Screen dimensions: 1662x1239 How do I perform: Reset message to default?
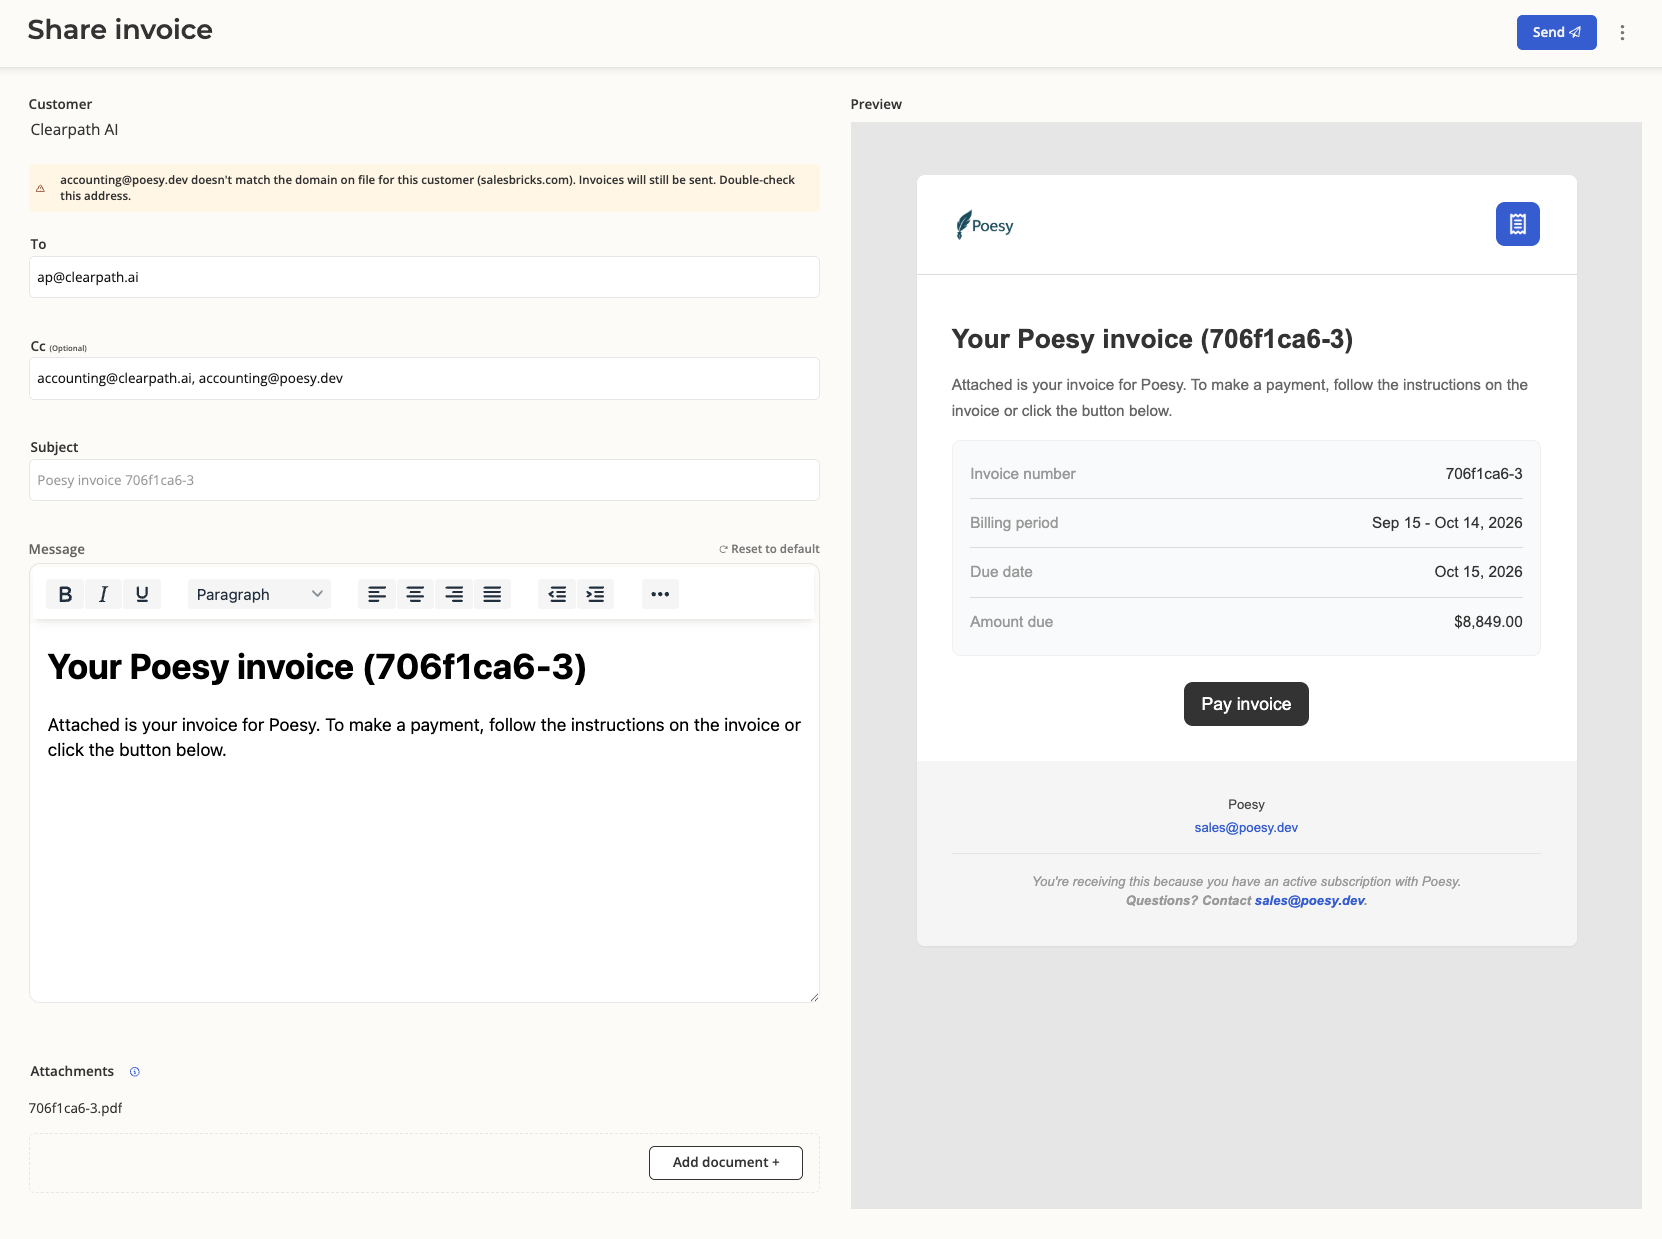coord(769,549)
